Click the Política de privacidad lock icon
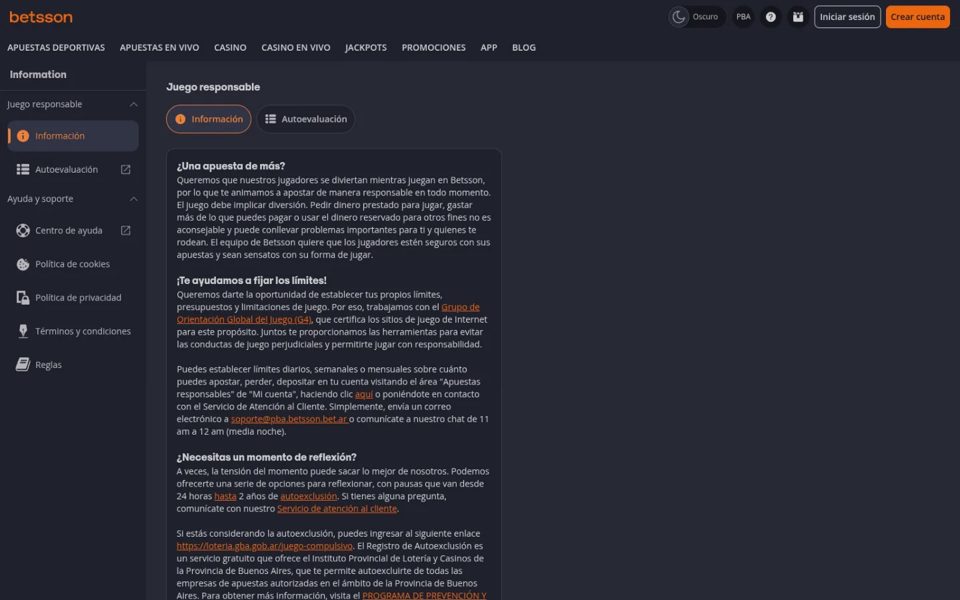960x600 pixels. click(x=23, y=298)
